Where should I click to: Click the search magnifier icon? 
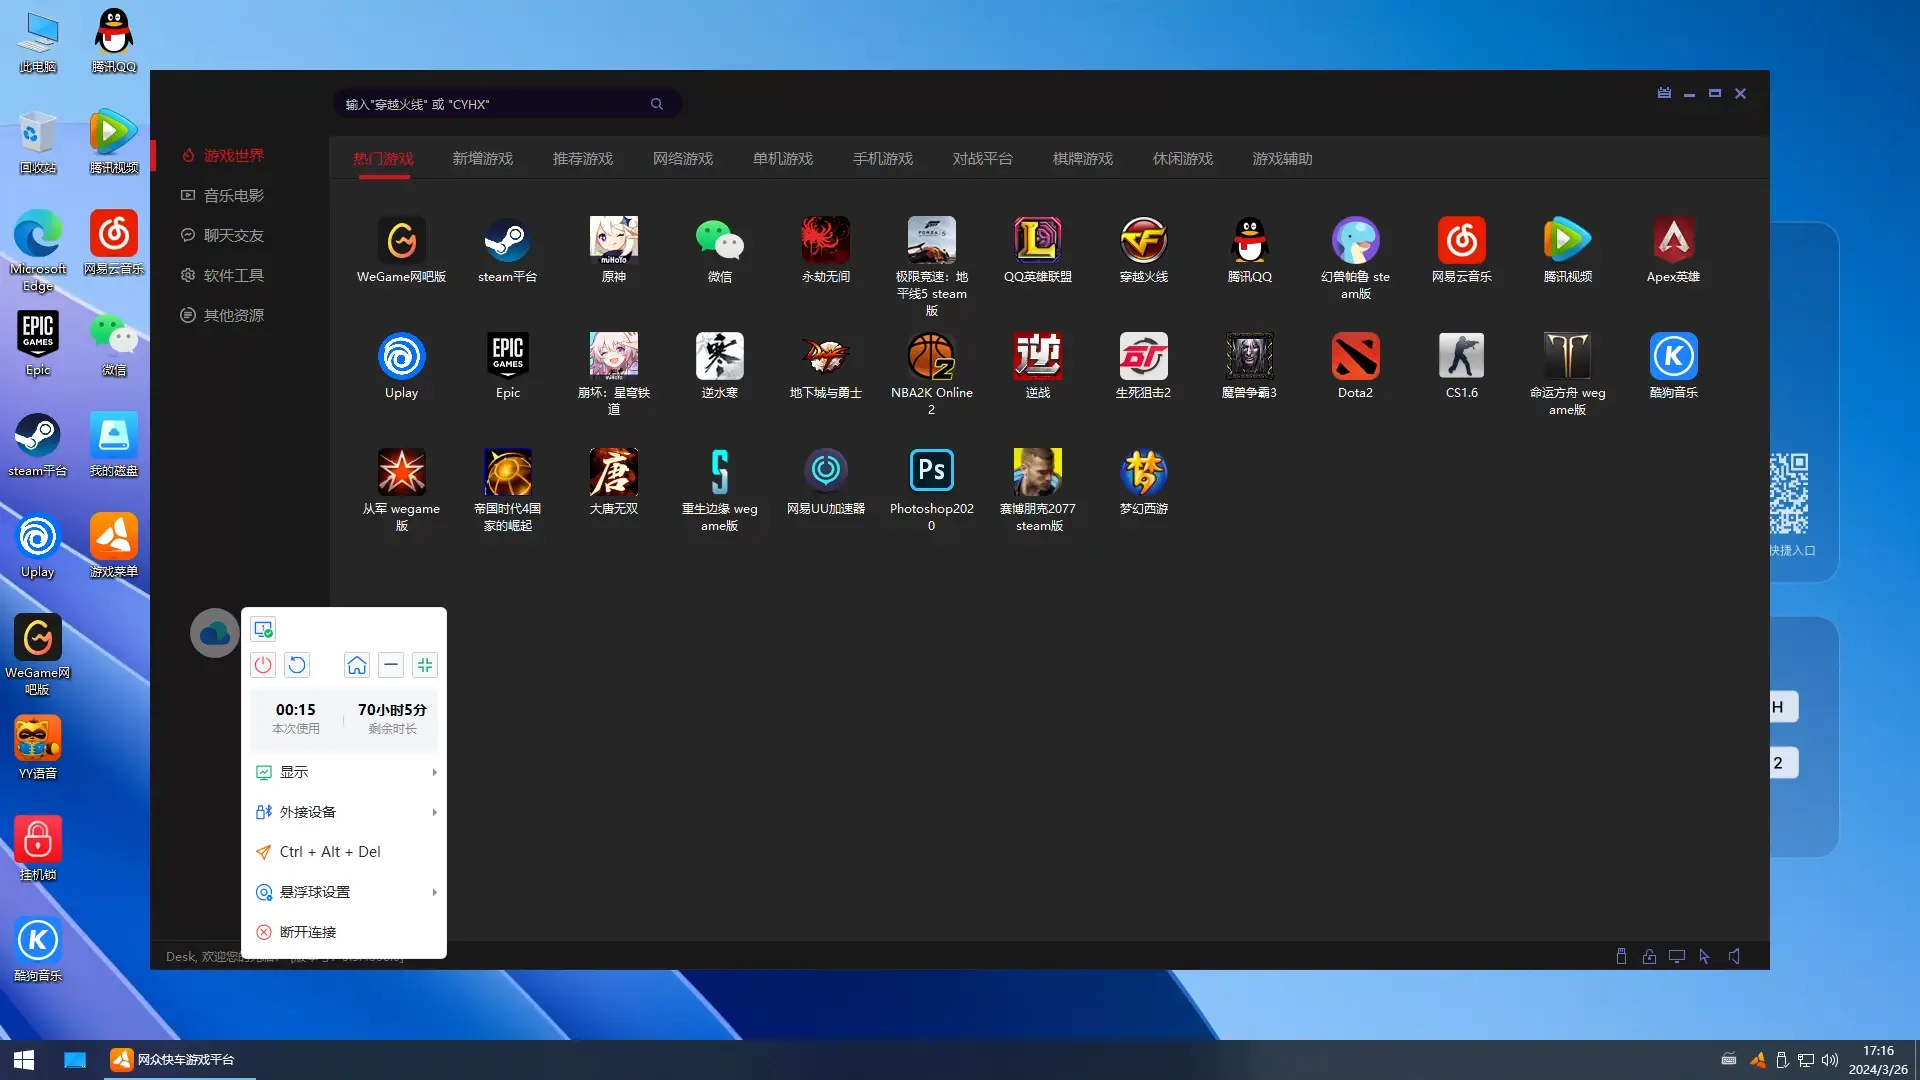coord(657,104)
